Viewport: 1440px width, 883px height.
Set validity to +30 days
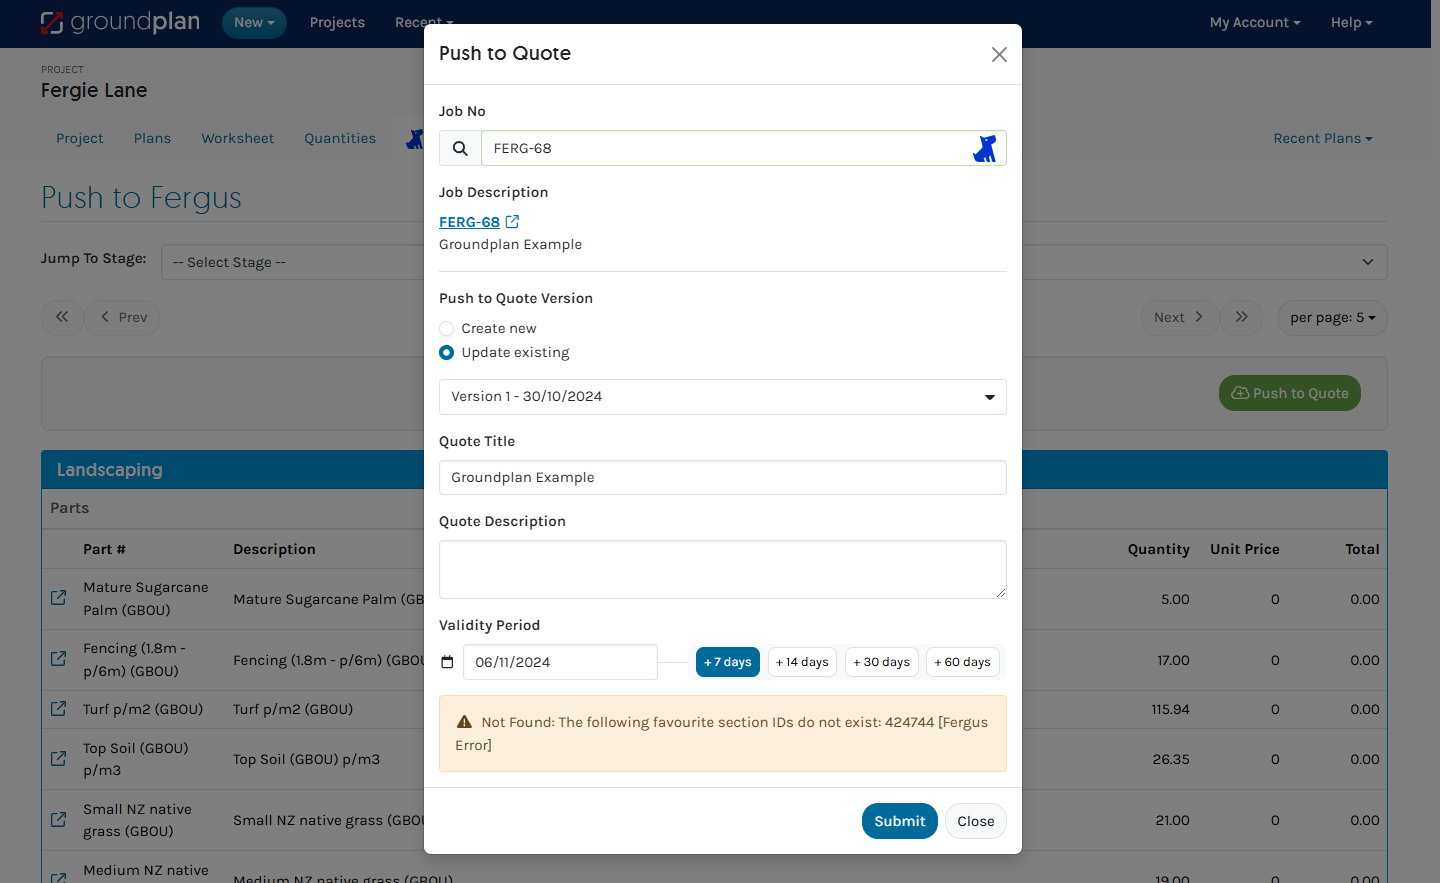(881, 662)
